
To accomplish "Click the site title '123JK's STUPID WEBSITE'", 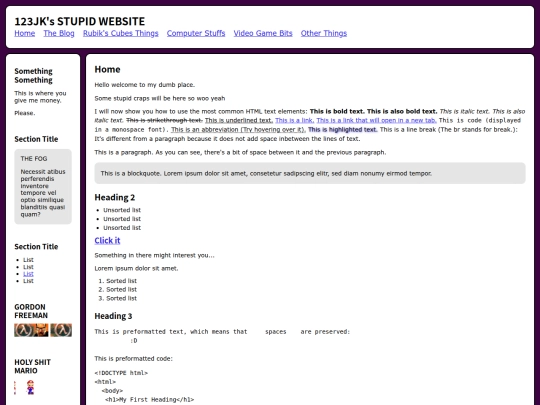I will pyautogui.click(x=80, y=21).
